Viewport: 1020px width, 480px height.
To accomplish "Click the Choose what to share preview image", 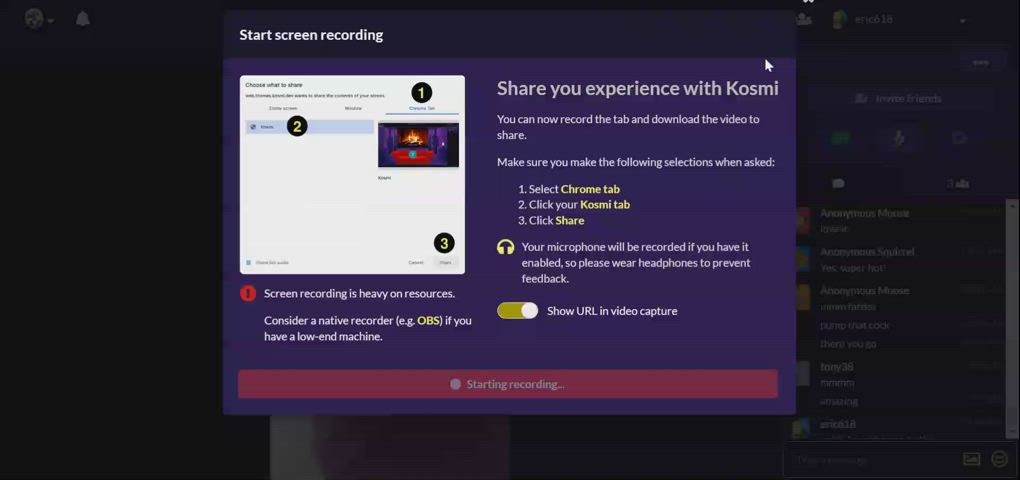I will coord(352,174).
